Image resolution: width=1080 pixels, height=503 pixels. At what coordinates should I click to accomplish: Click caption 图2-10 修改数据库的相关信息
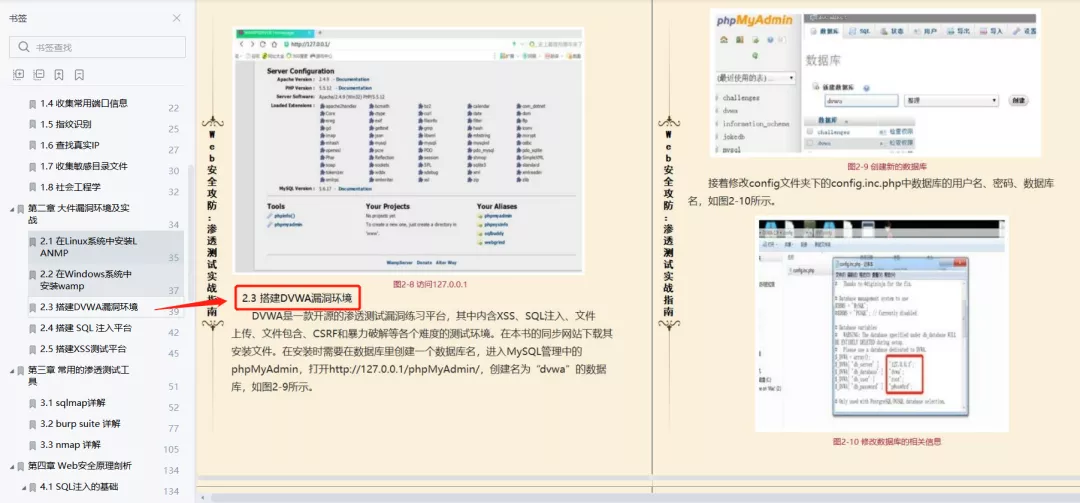(886, 441)
